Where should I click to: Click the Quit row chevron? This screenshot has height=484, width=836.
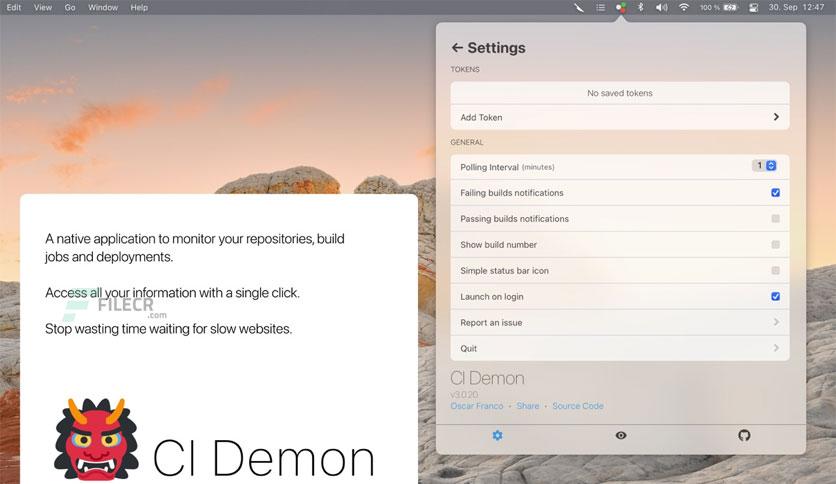pyautogui.click(x=776, y=348)
